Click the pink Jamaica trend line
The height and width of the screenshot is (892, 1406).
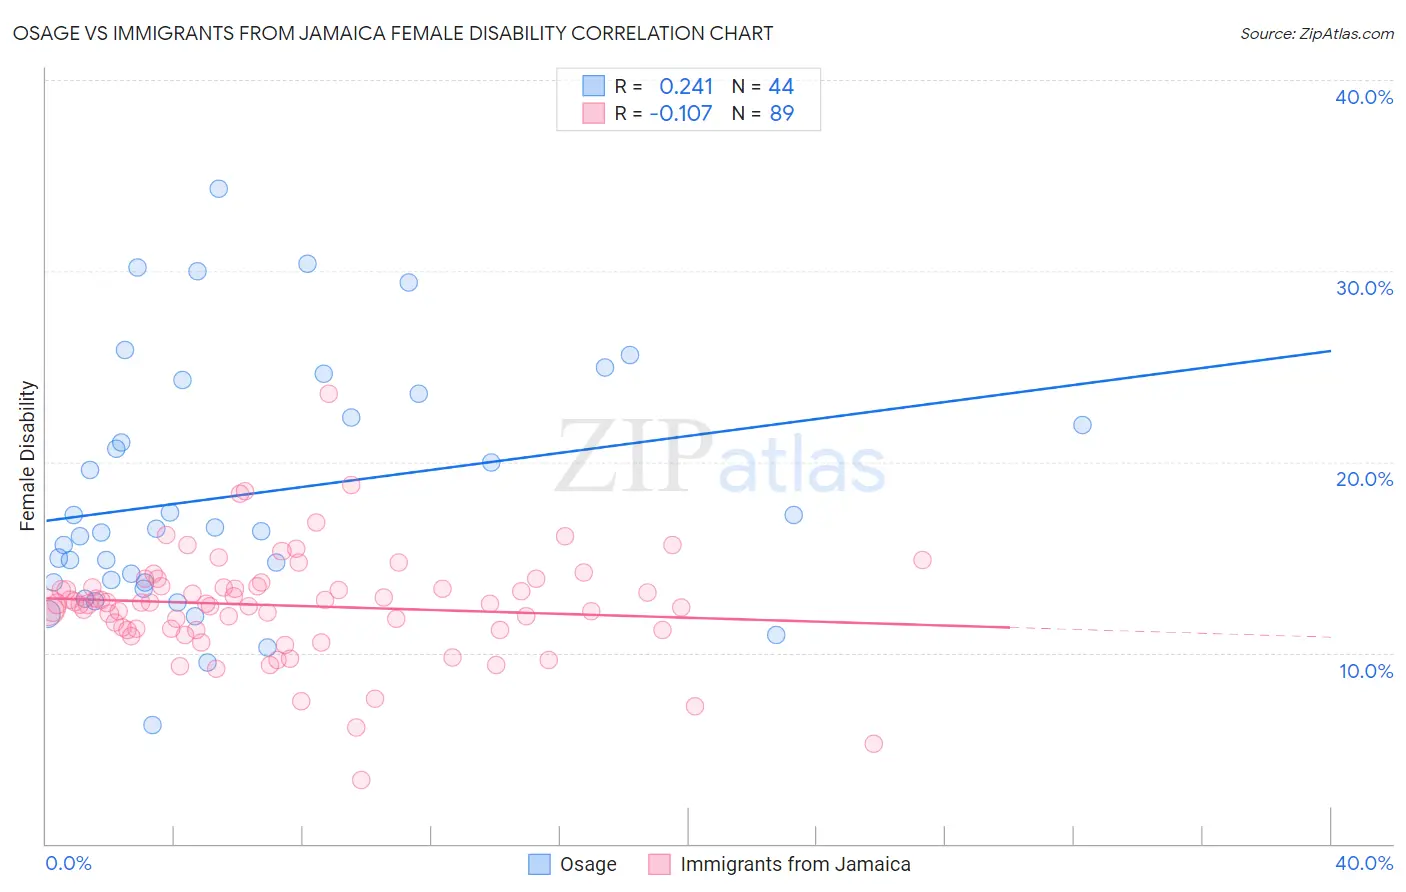[x=527, y=612]
